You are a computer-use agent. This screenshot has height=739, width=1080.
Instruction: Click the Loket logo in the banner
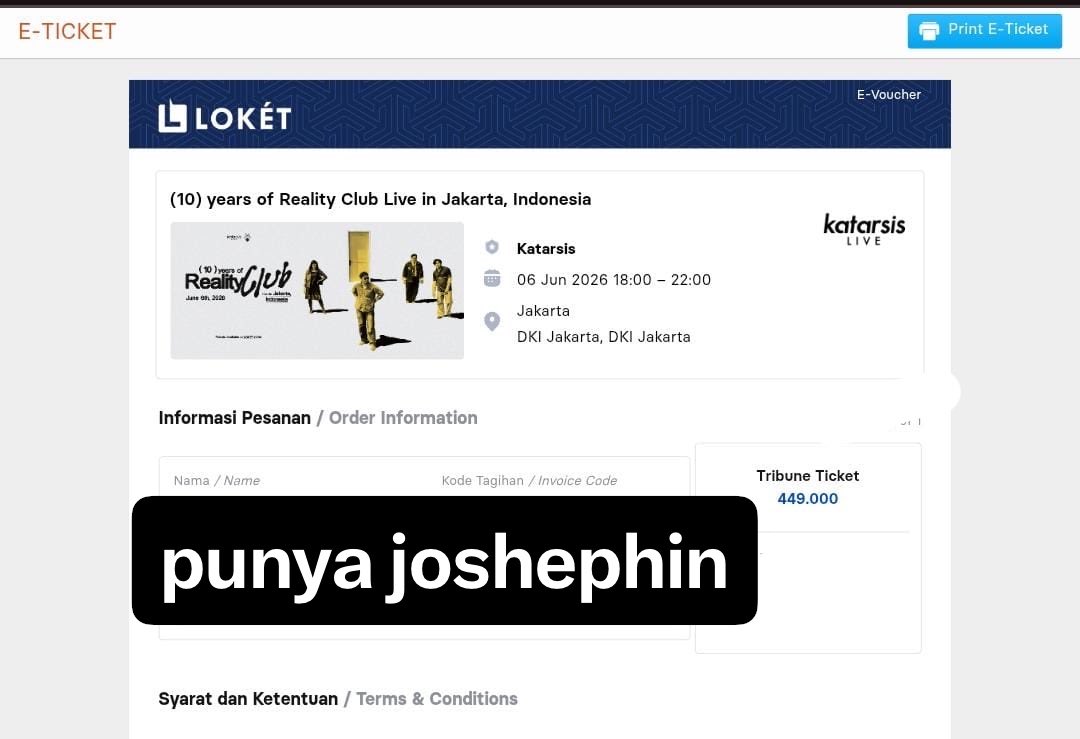coord(225,117)
